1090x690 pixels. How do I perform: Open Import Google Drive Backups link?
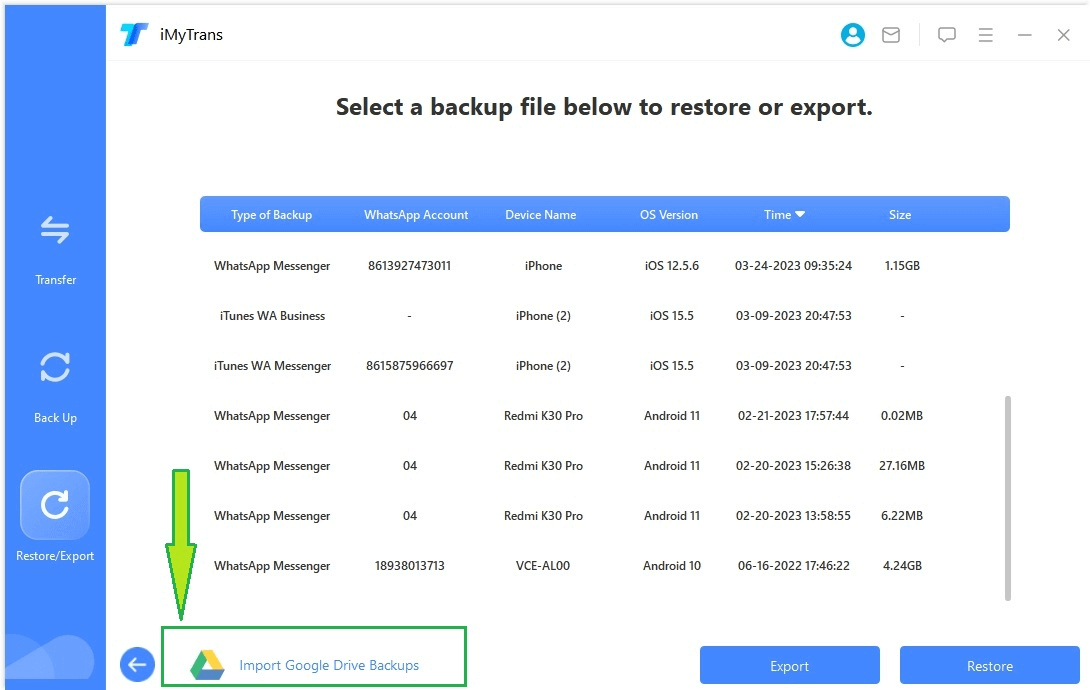[329, 665]
